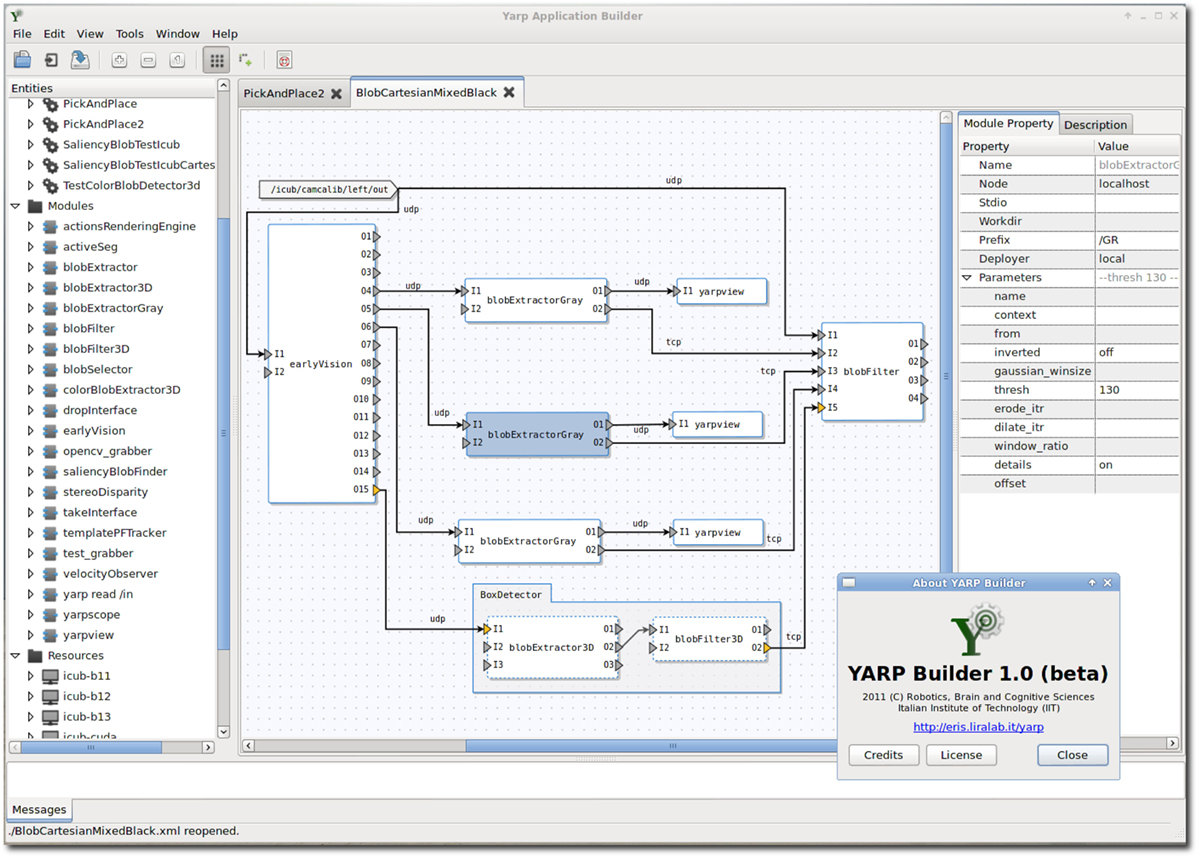
Task: Switch to the Description tab
Action: [x=1095, y=125]
